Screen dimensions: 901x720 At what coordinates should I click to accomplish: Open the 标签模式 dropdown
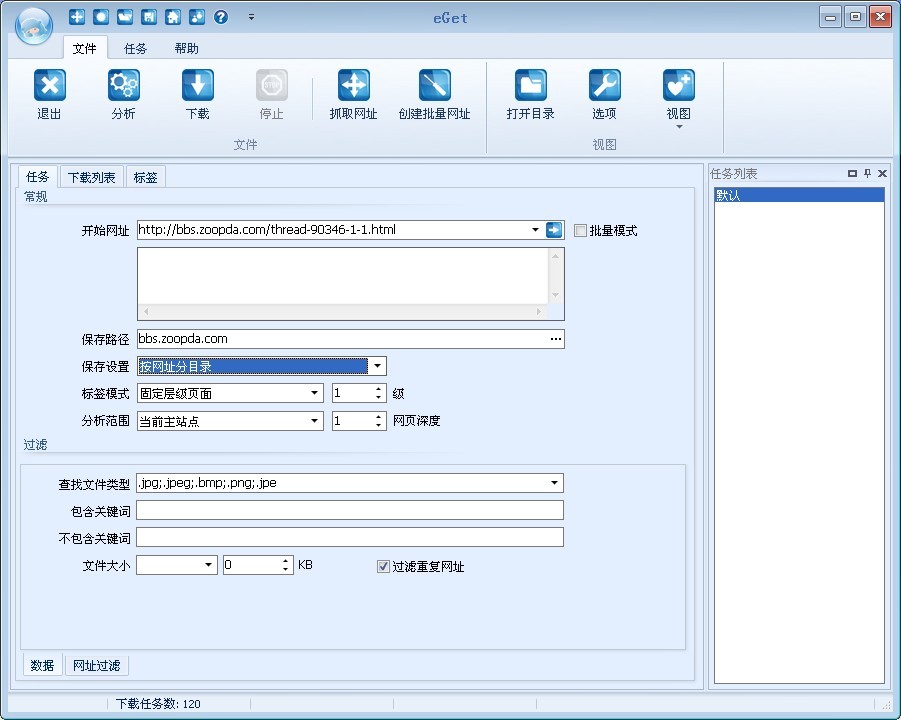tap(314, 393)
